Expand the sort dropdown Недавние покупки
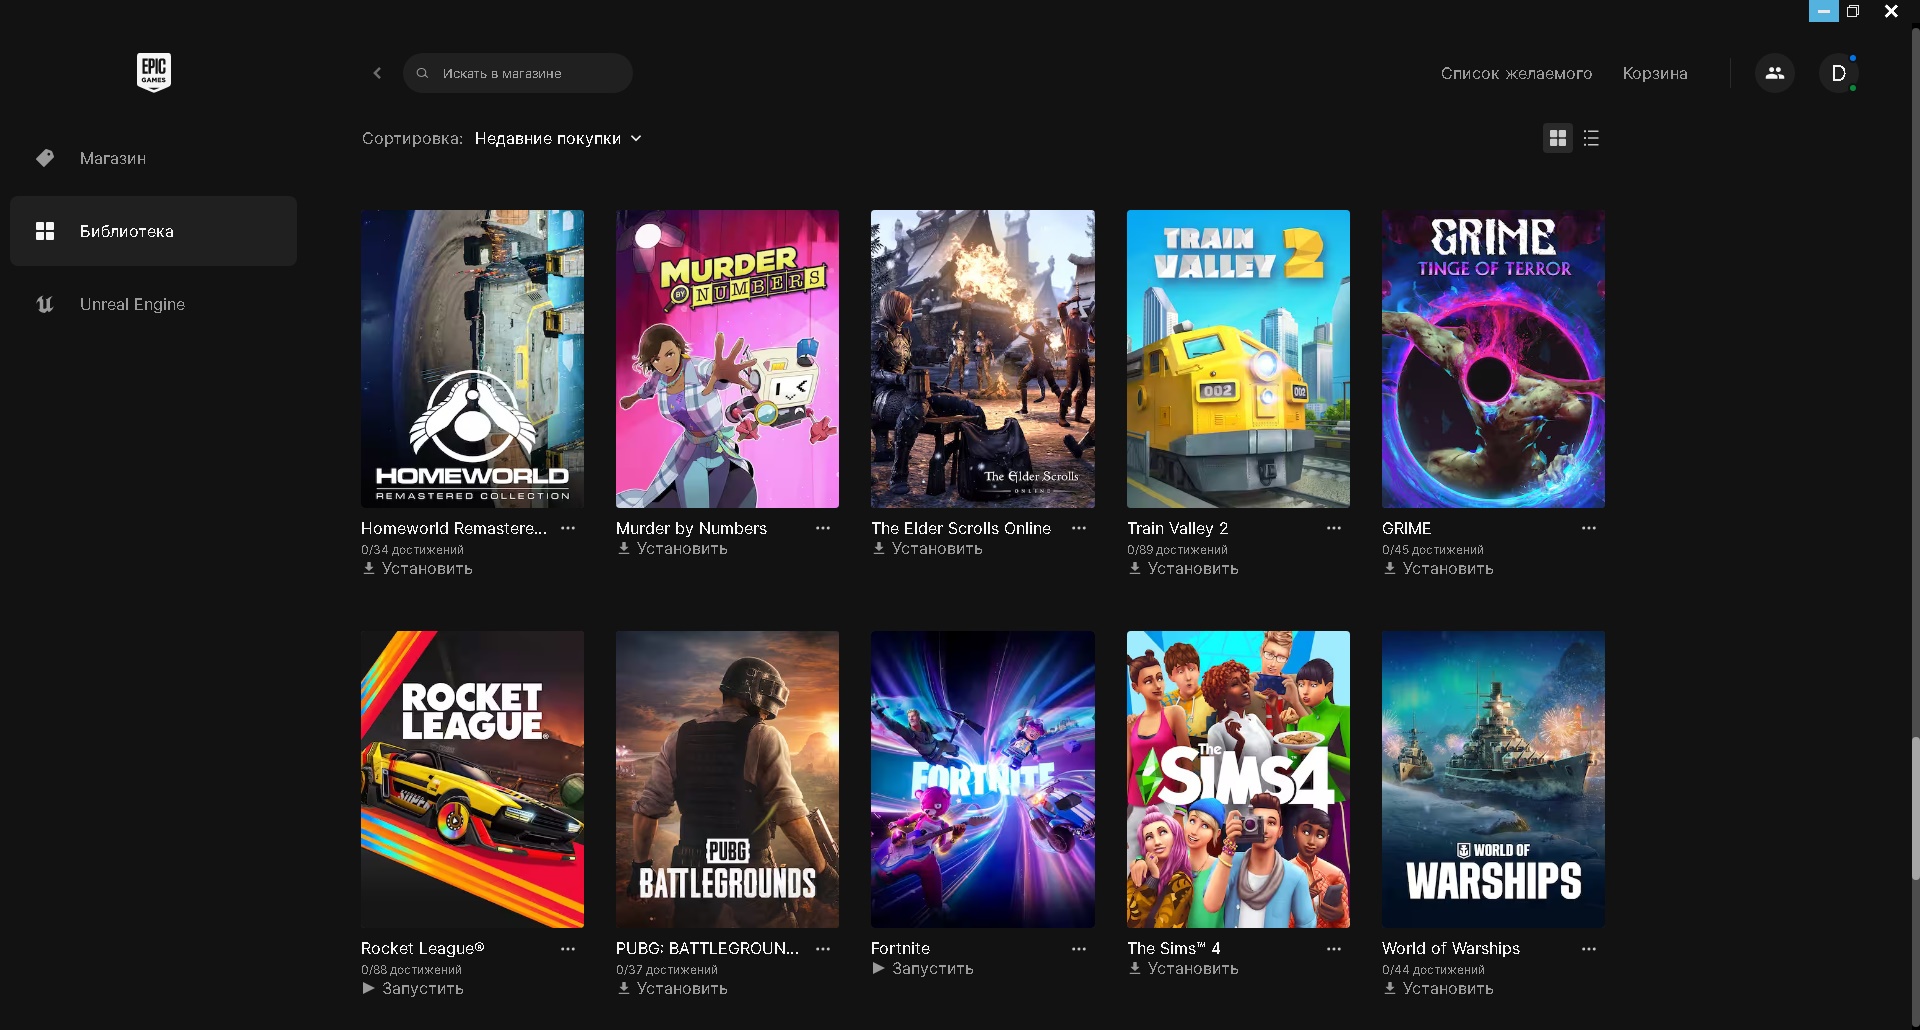 (558, 138)
